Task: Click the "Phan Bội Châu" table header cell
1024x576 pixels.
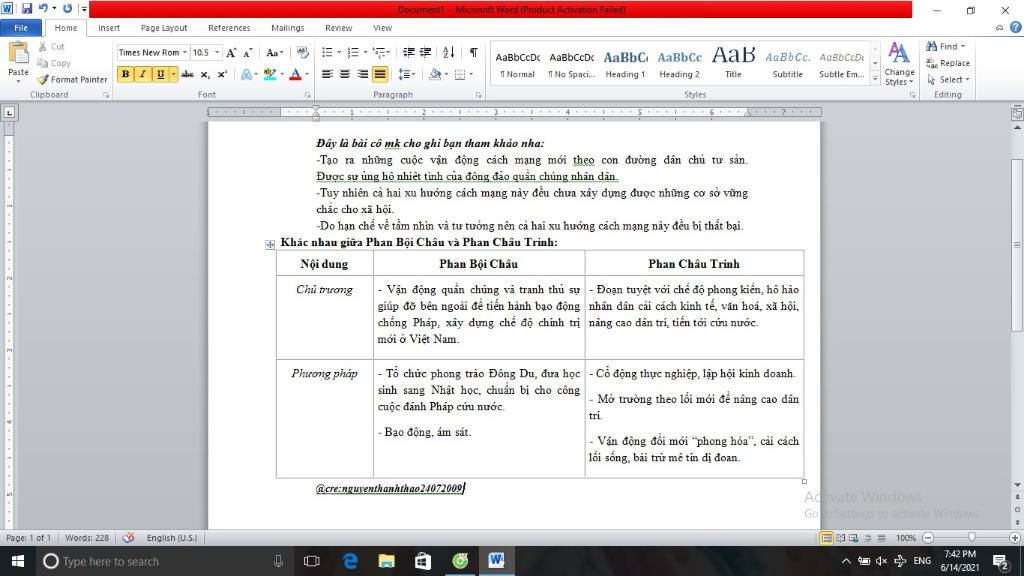Action: (479, 264)
